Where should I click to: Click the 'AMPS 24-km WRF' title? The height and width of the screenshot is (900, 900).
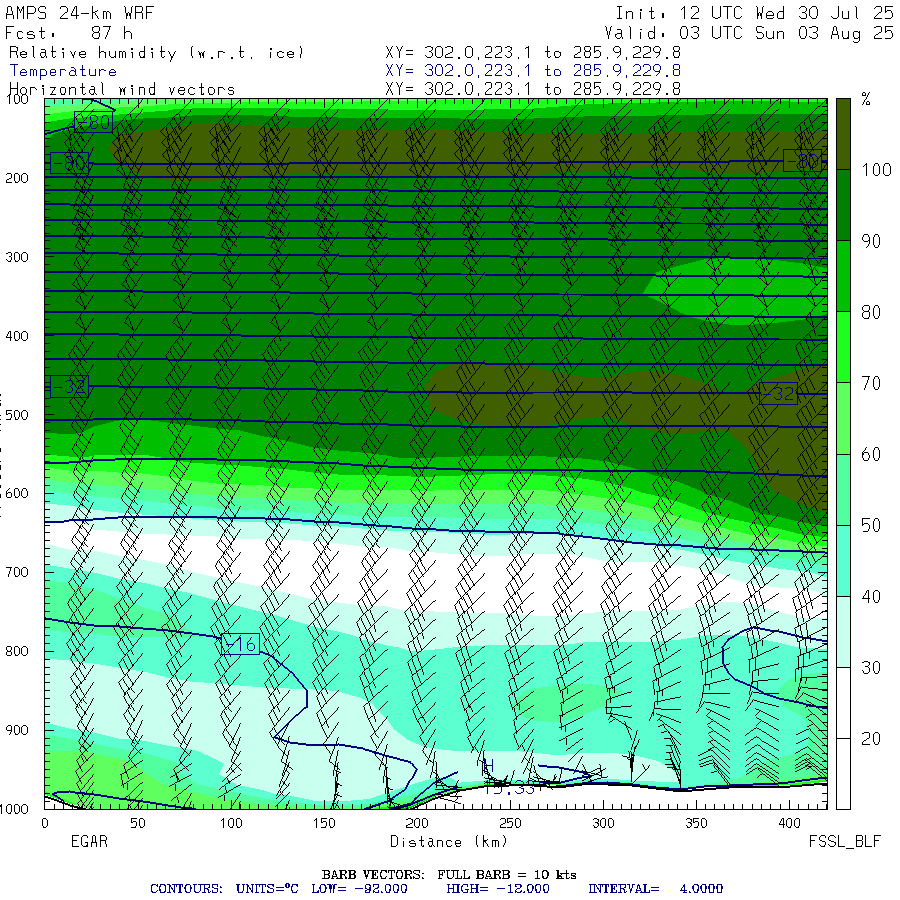[x=79, y=13]
